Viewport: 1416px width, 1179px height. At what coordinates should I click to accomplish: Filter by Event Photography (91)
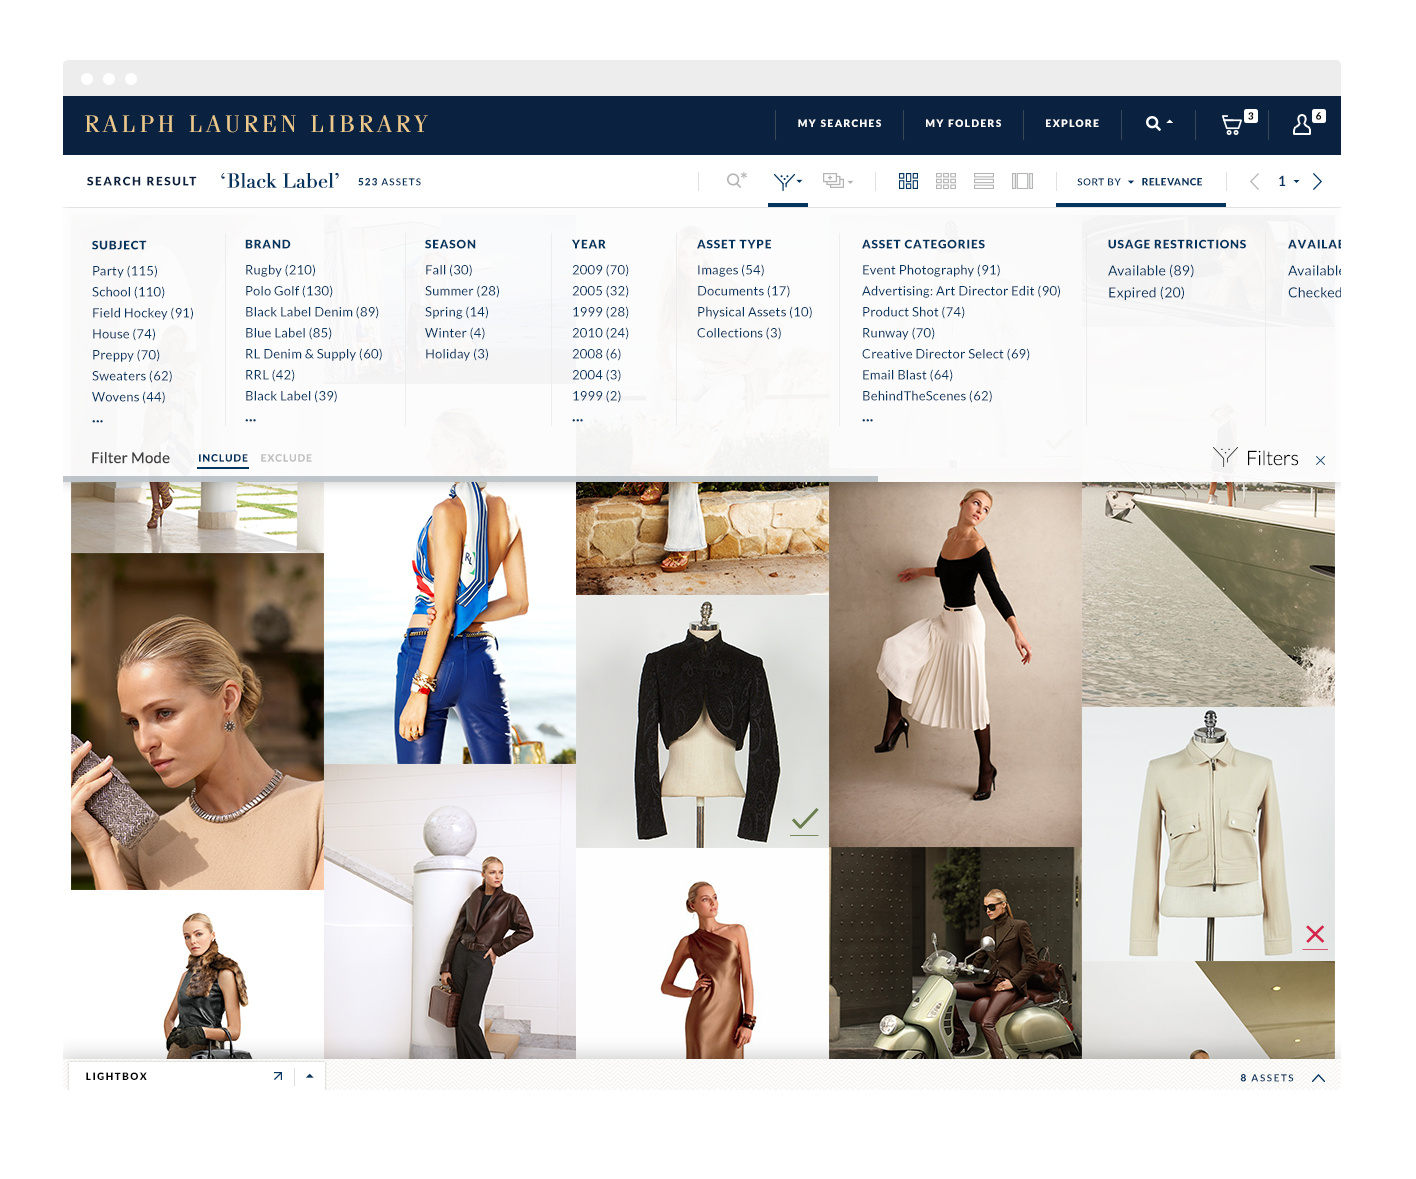point(931,270)
